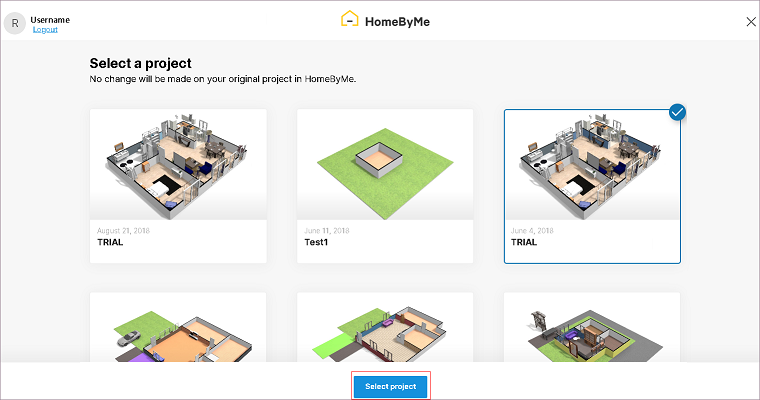Select the TRIAL project from June 4, 2018
The height and width of the screenshot is (400, 760).
click(592, 165)
